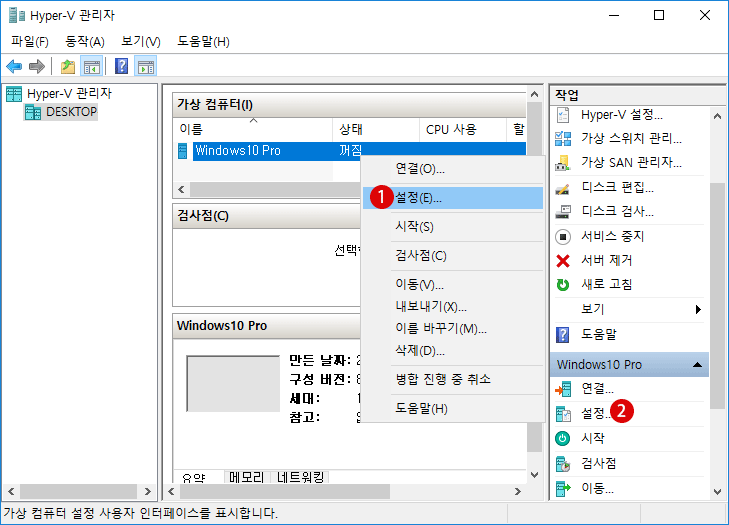The width and height of the screenshot is (729, 525).
Task: Switch to the 네트워킹 tab
Action: [300, 477]
